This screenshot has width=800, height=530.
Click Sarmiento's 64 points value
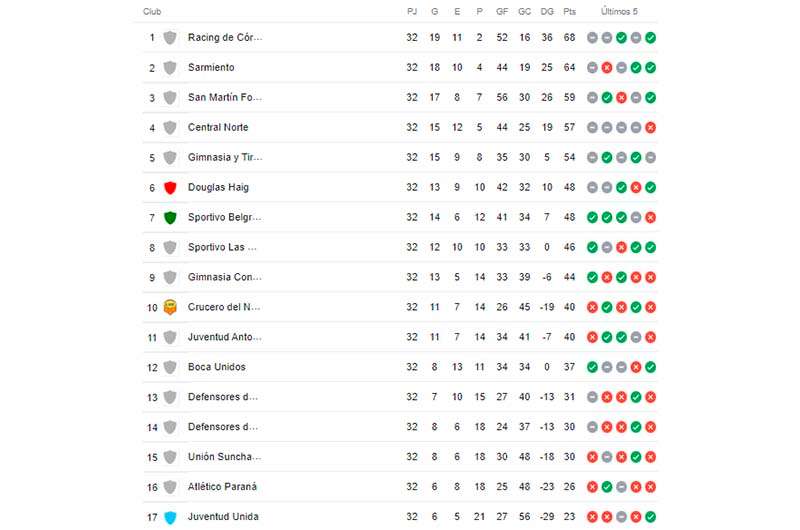tap(569, 67)
